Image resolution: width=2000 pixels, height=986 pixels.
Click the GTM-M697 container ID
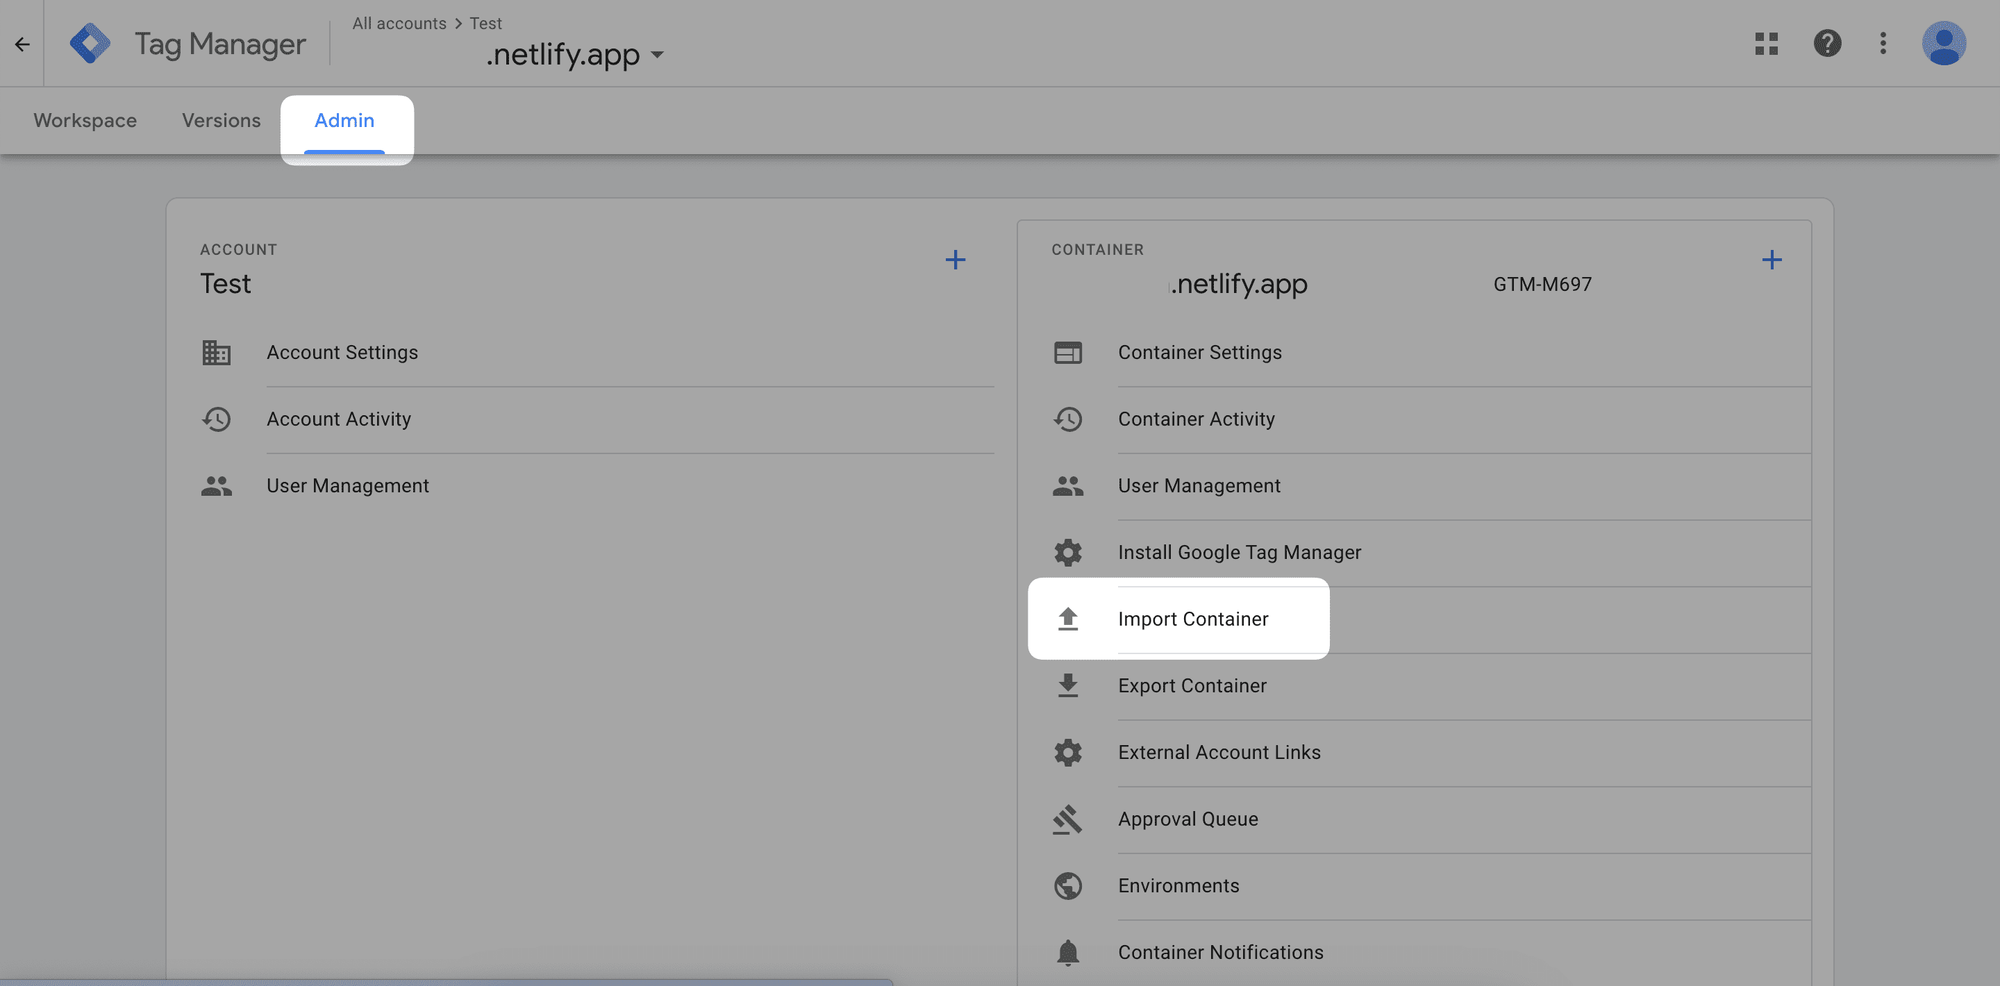1542,284
